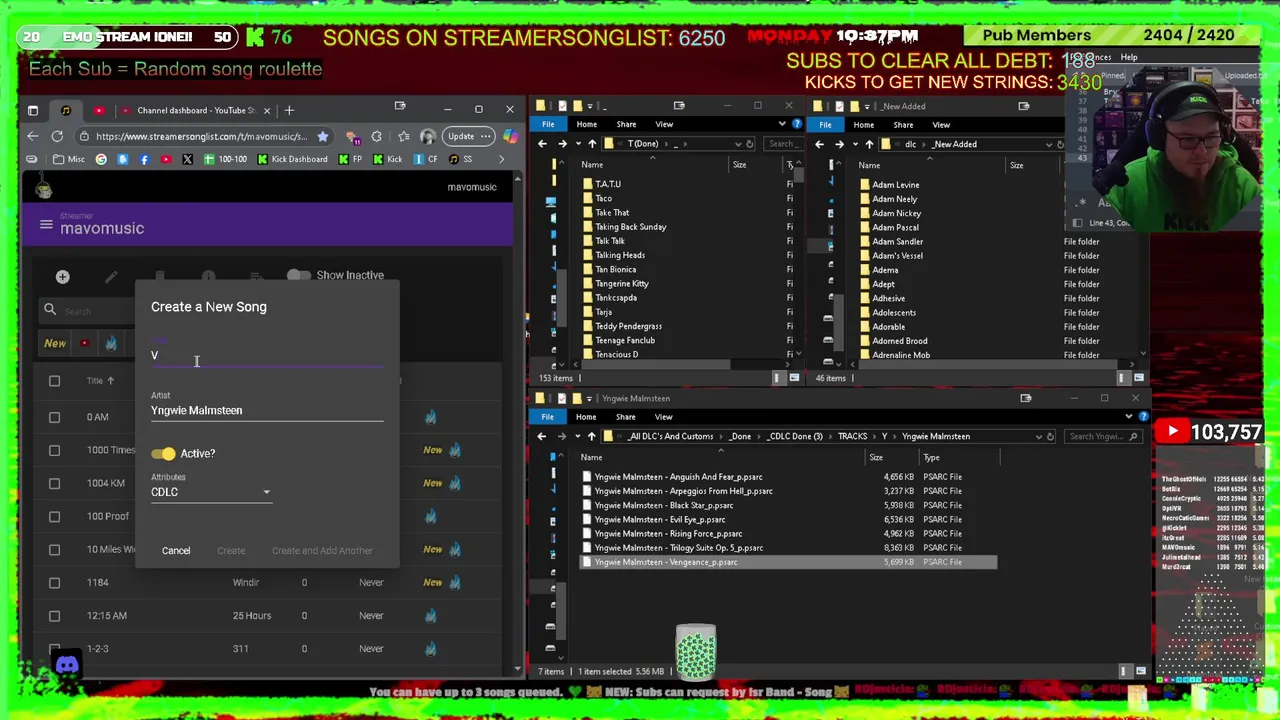Viewport: 1280px width, 720px height.
Task: Open the YouTube bookmark icon
Action: tap(165, 159)
